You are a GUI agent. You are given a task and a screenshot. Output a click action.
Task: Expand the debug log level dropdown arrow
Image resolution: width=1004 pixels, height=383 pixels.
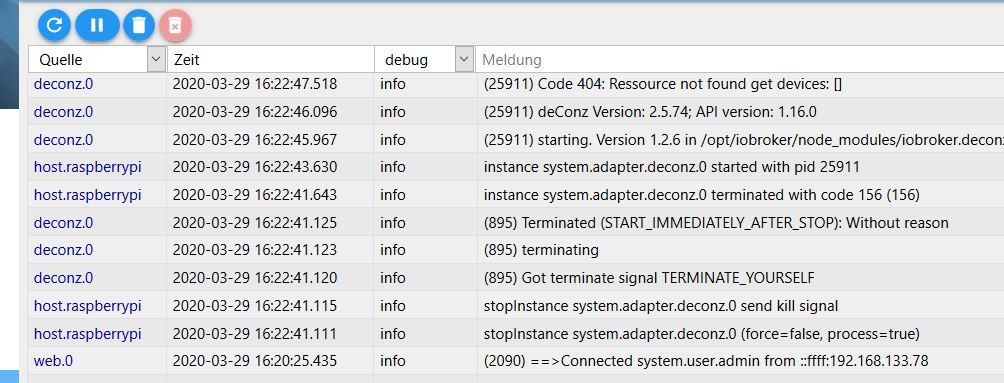point(464,60)
